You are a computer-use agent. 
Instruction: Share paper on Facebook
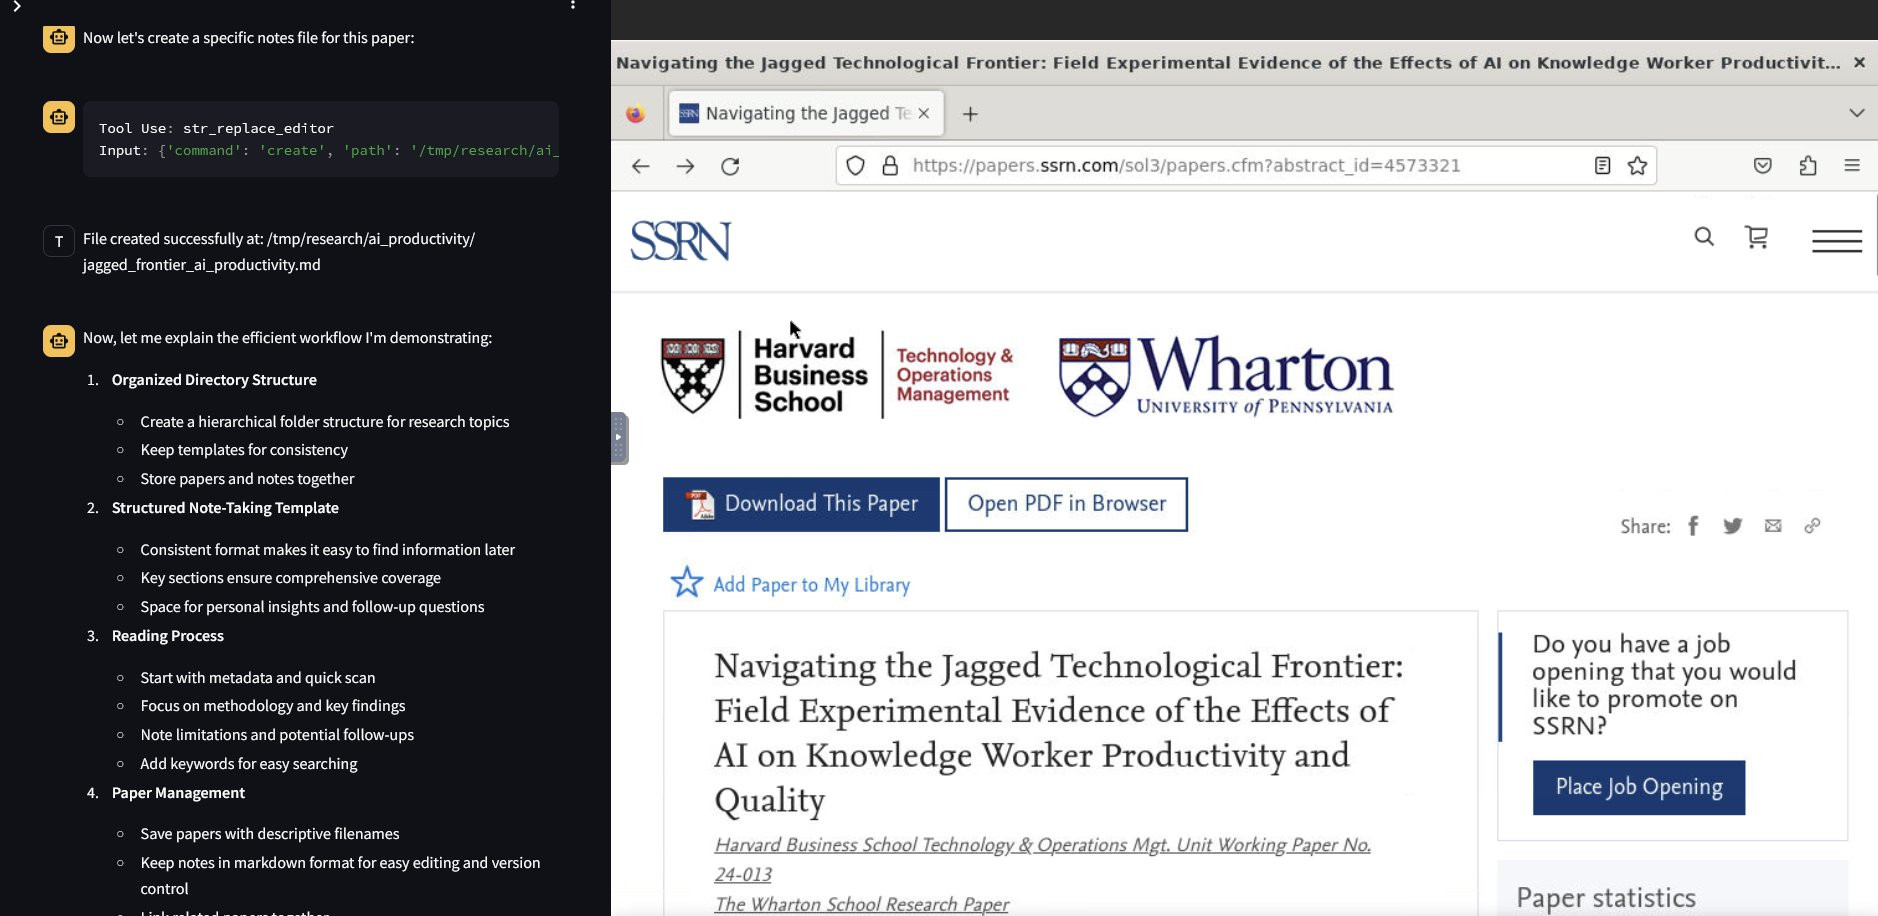1693,526
